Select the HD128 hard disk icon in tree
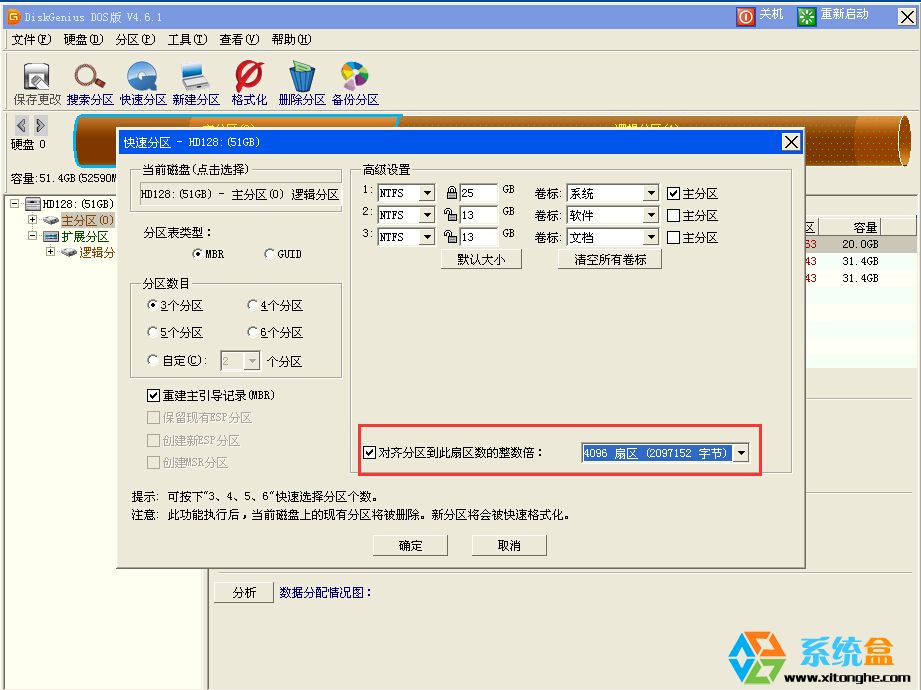This screenshot has height=690, width=921. pyautogui.click(x=33, y=204)
